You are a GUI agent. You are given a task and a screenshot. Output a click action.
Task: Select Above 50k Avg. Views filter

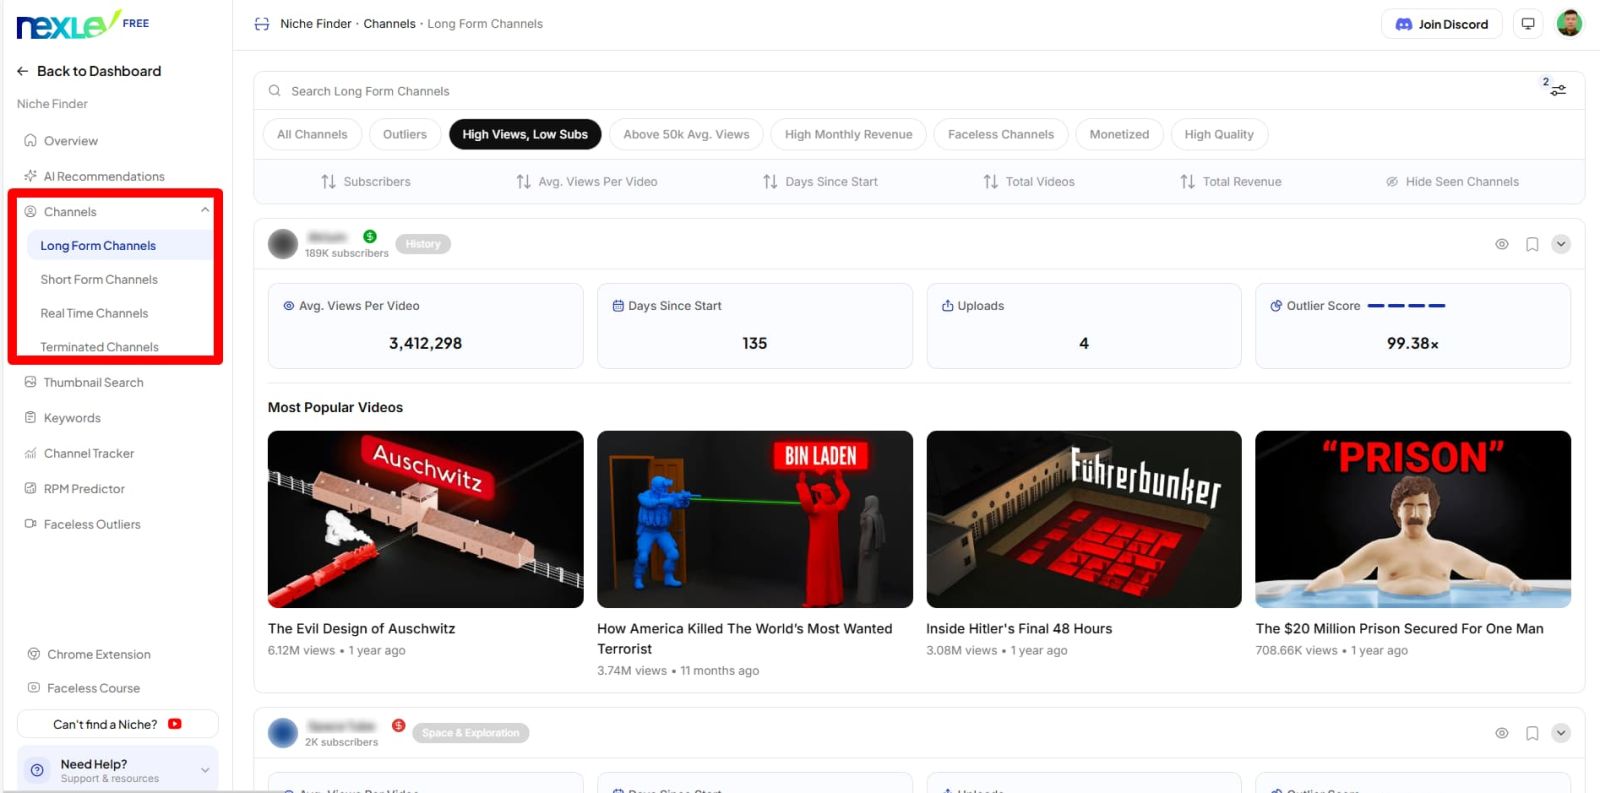686,134
